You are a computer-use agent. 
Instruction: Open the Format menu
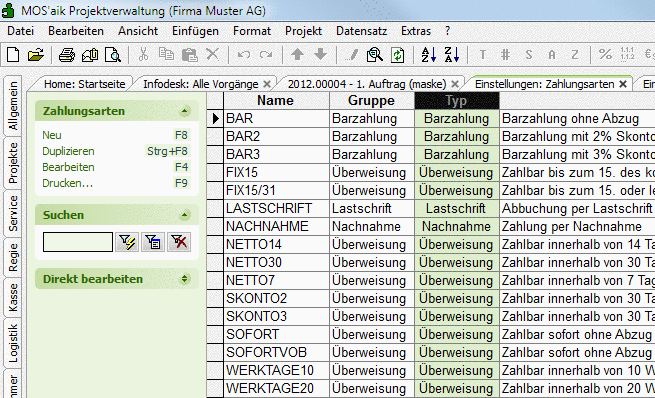pos(252,31)
